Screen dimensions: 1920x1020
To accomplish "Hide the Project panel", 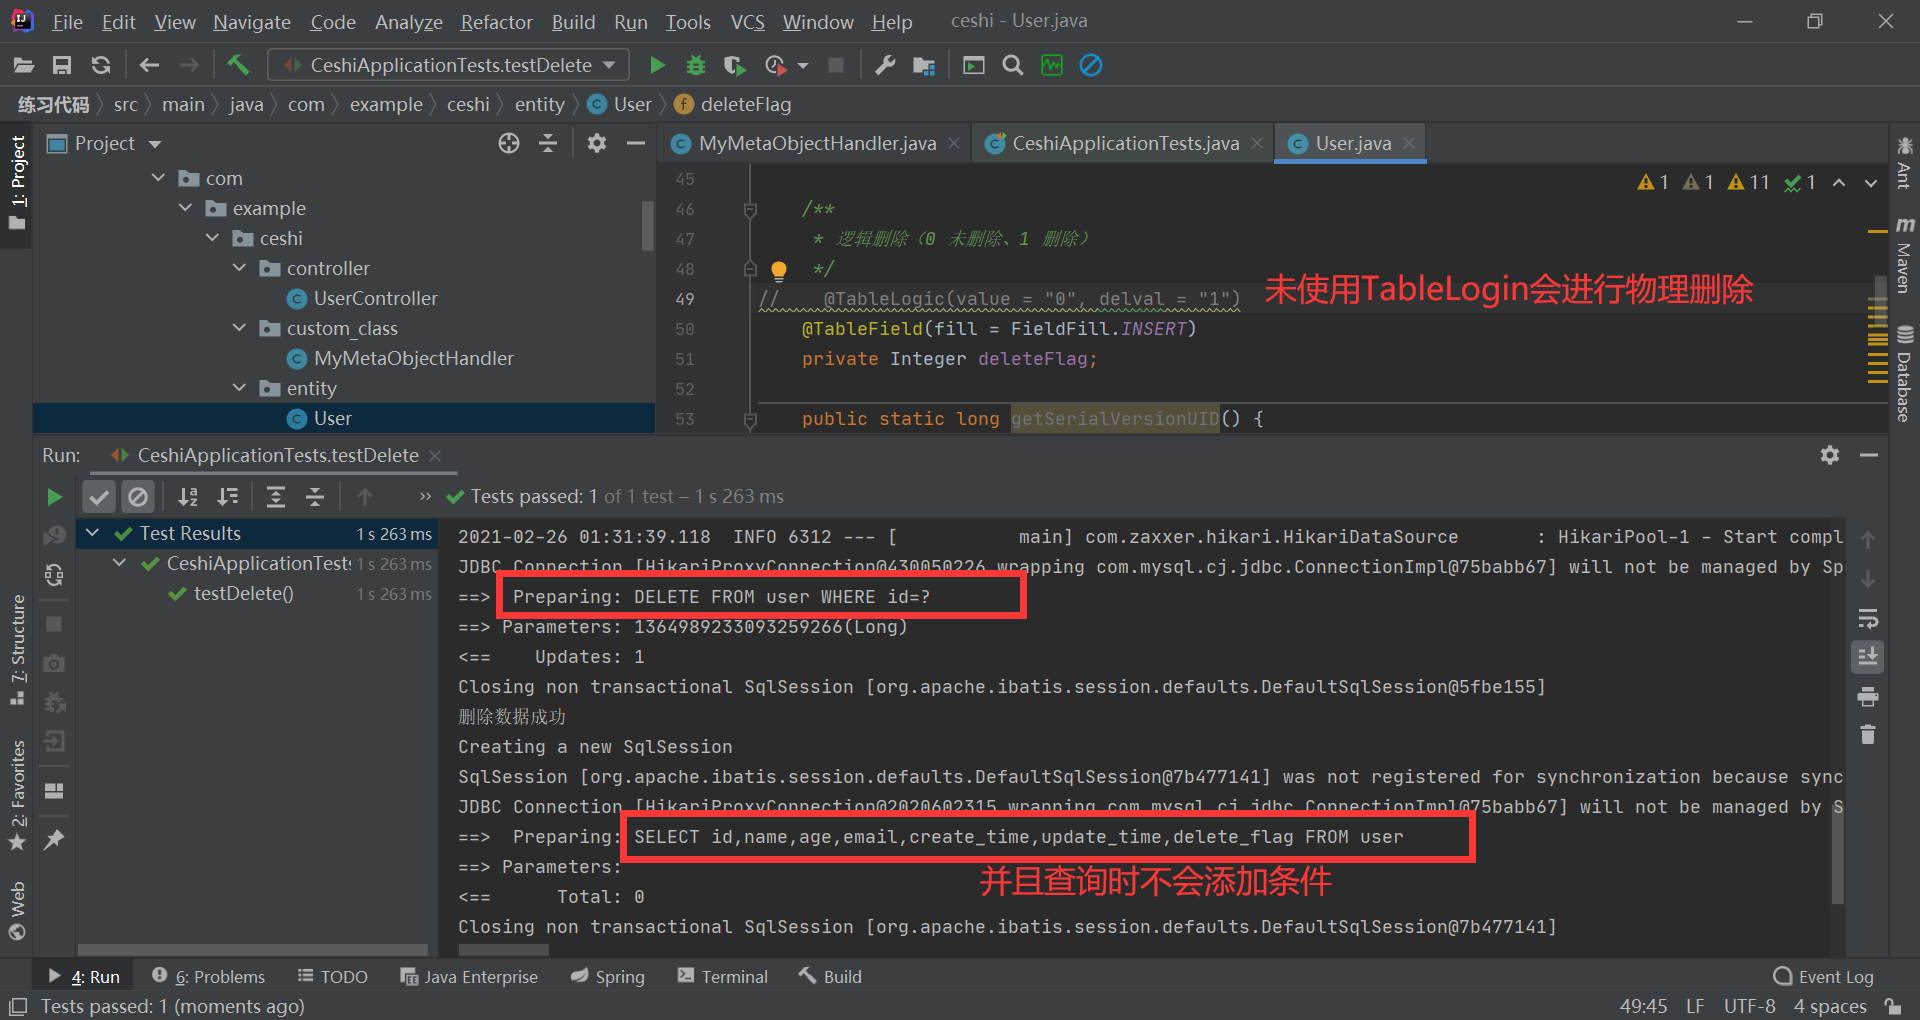I will coord(635,143).
